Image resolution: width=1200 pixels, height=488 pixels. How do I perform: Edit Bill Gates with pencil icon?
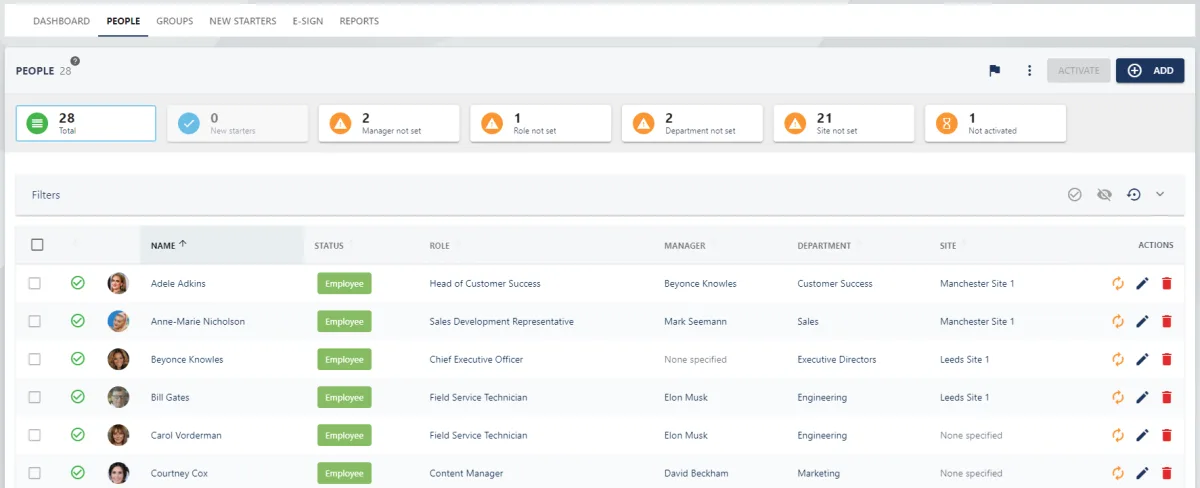pyautogui.click(x=1142, y=398)
